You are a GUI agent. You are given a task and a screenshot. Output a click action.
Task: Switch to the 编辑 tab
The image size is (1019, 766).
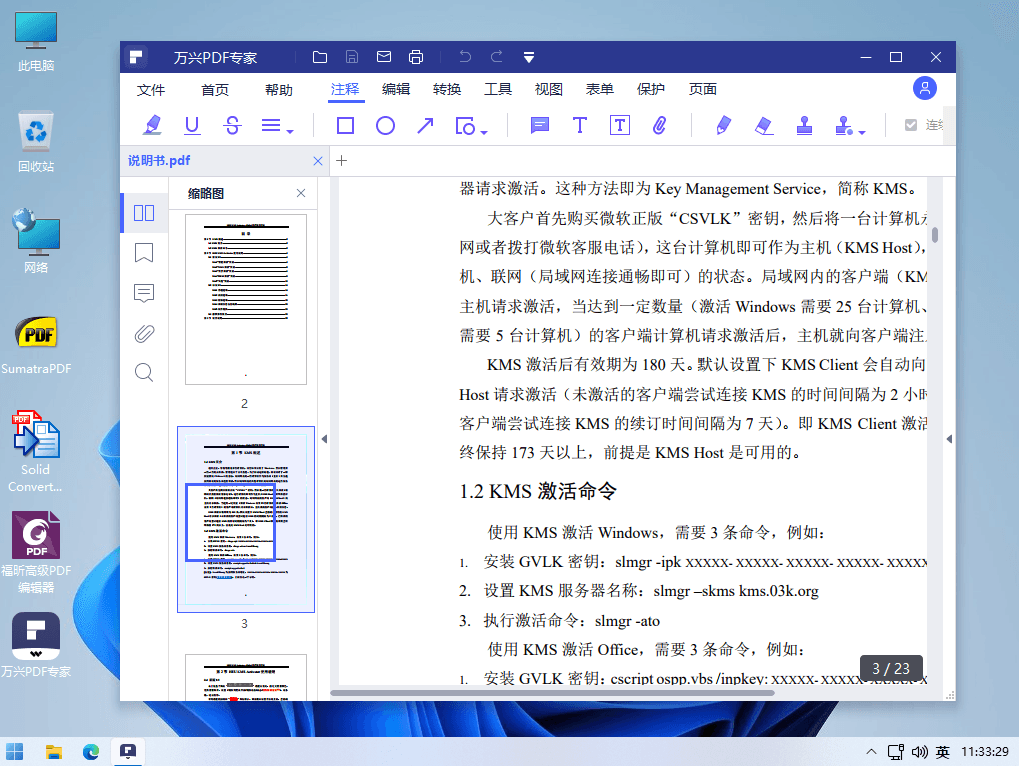coord(396,89)
